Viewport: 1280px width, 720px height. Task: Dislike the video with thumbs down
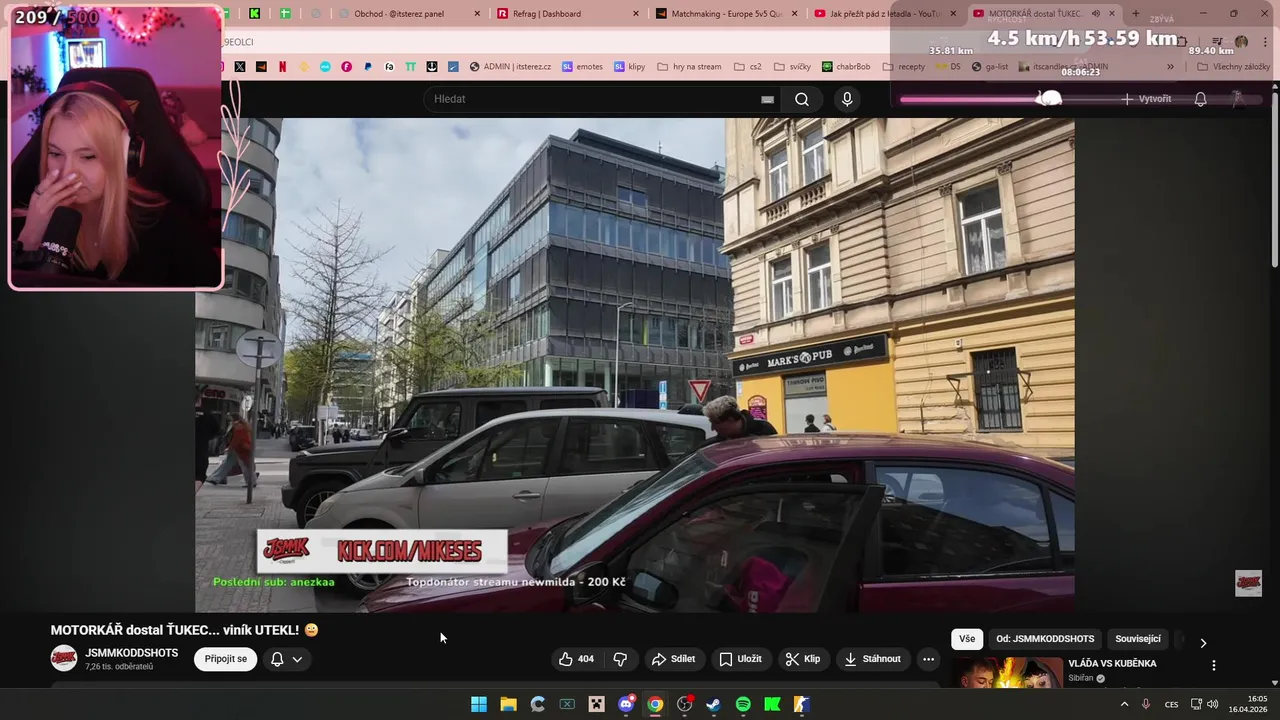(x=620, y=659)
